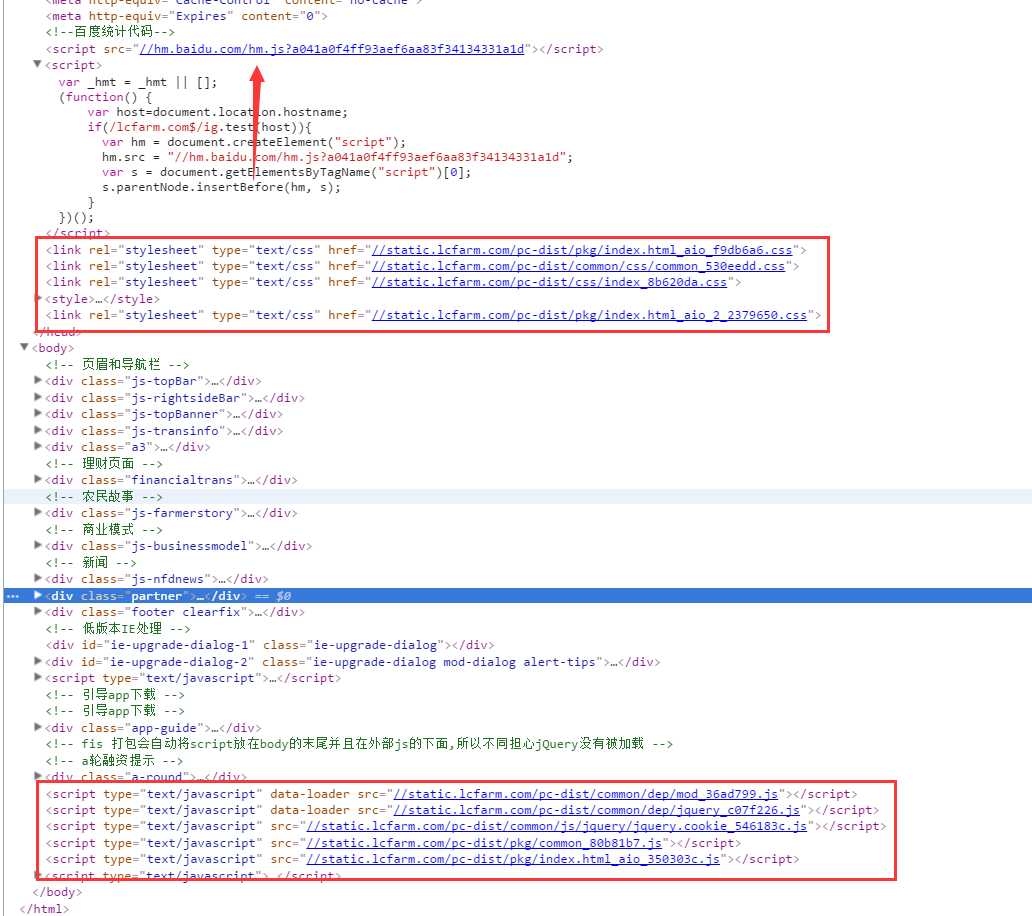Select the ie-upgrade-dialog-1 div row
1032x916 pixels.
(270, 645)
